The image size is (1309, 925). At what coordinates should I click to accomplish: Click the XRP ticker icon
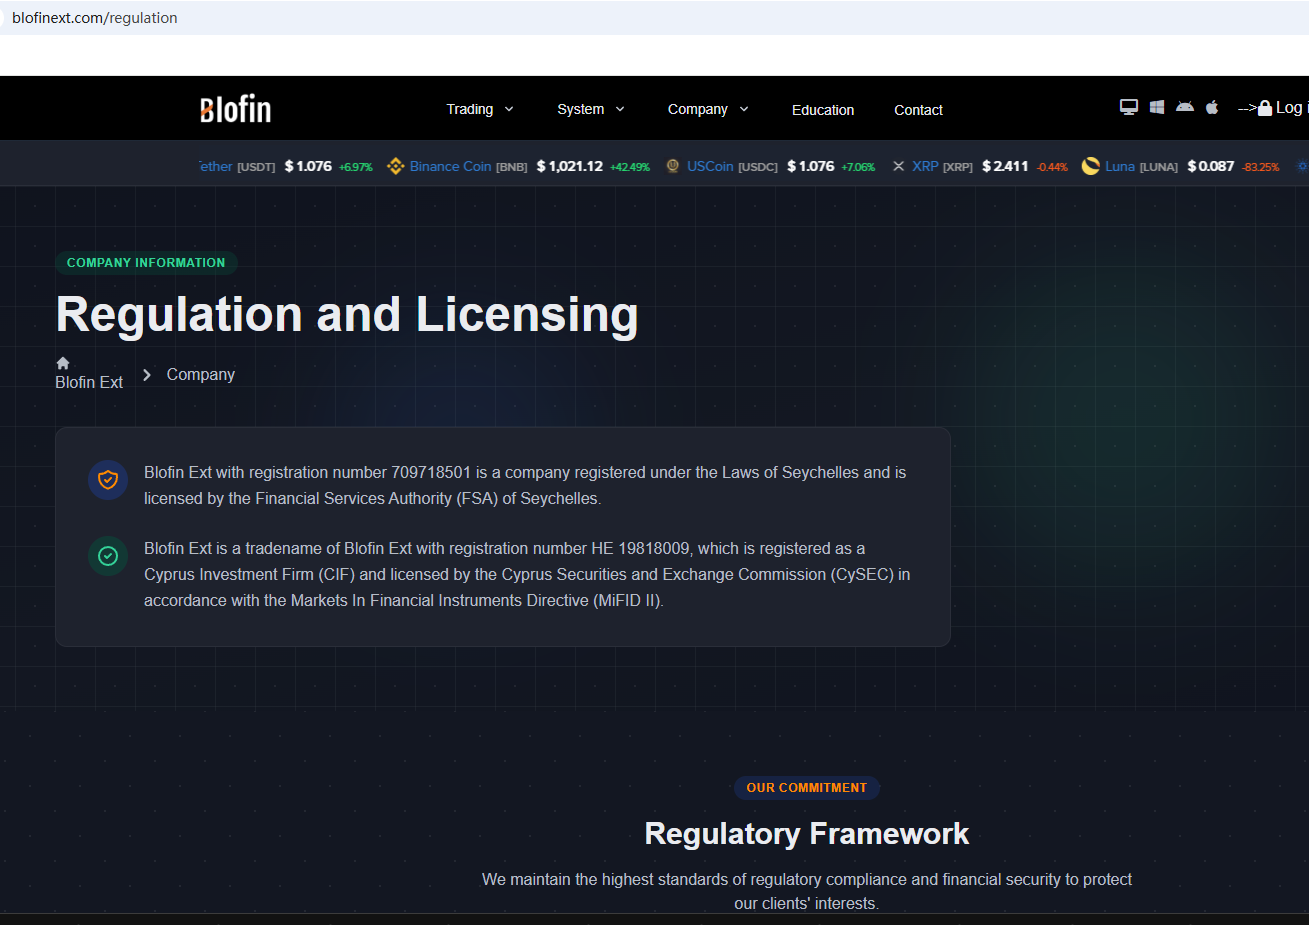pos(898,166)
